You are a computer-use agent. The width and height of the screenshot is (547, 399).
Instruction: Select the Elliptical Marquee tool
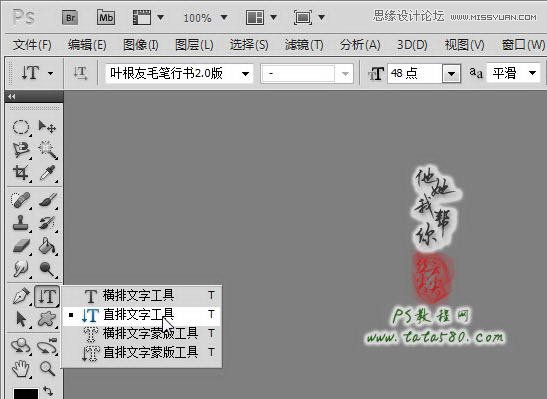coord(21,127)
